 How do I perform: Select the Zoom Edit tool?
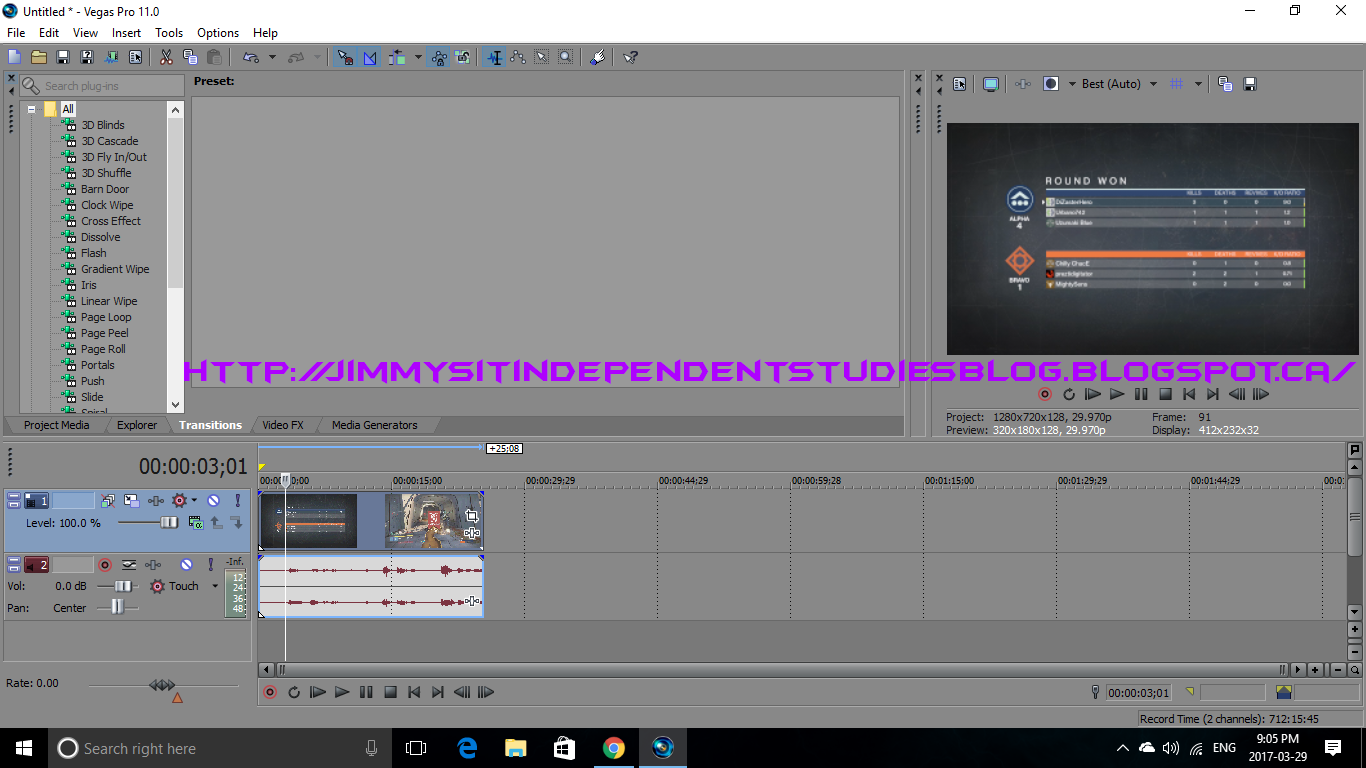tap(565, 57)
